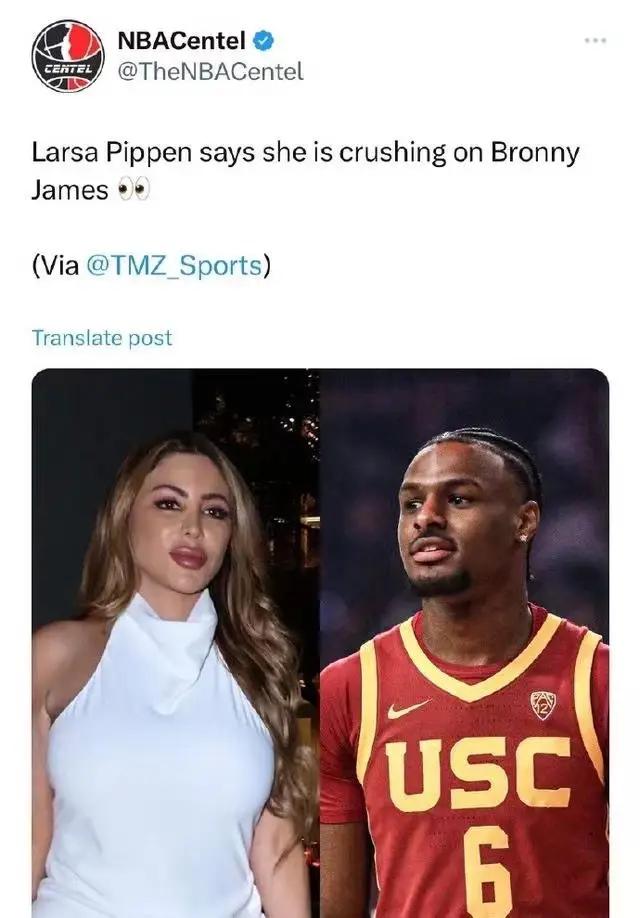The image size is (640, 918).
Task: Open the NBACentel profile avatar
Action: (x=67, y=56)
